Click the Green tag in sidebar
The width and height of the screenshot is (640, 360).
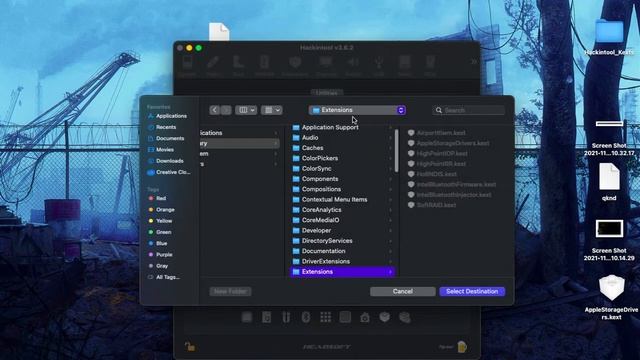tap(160, 232)
